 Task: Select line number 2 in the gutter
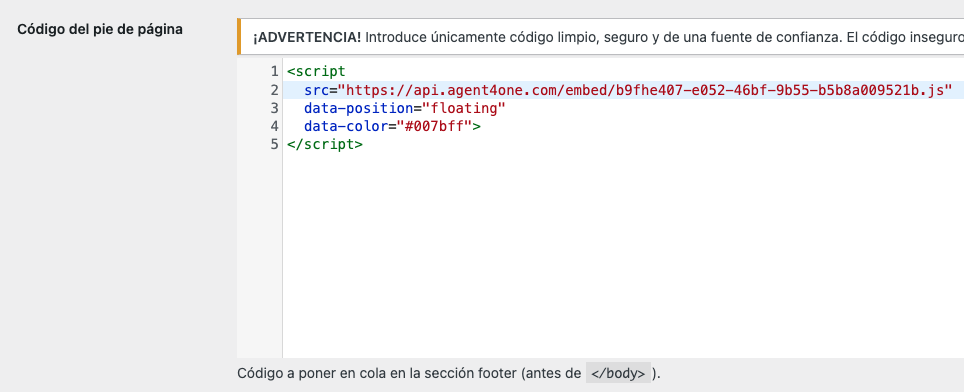coord(274,90)
